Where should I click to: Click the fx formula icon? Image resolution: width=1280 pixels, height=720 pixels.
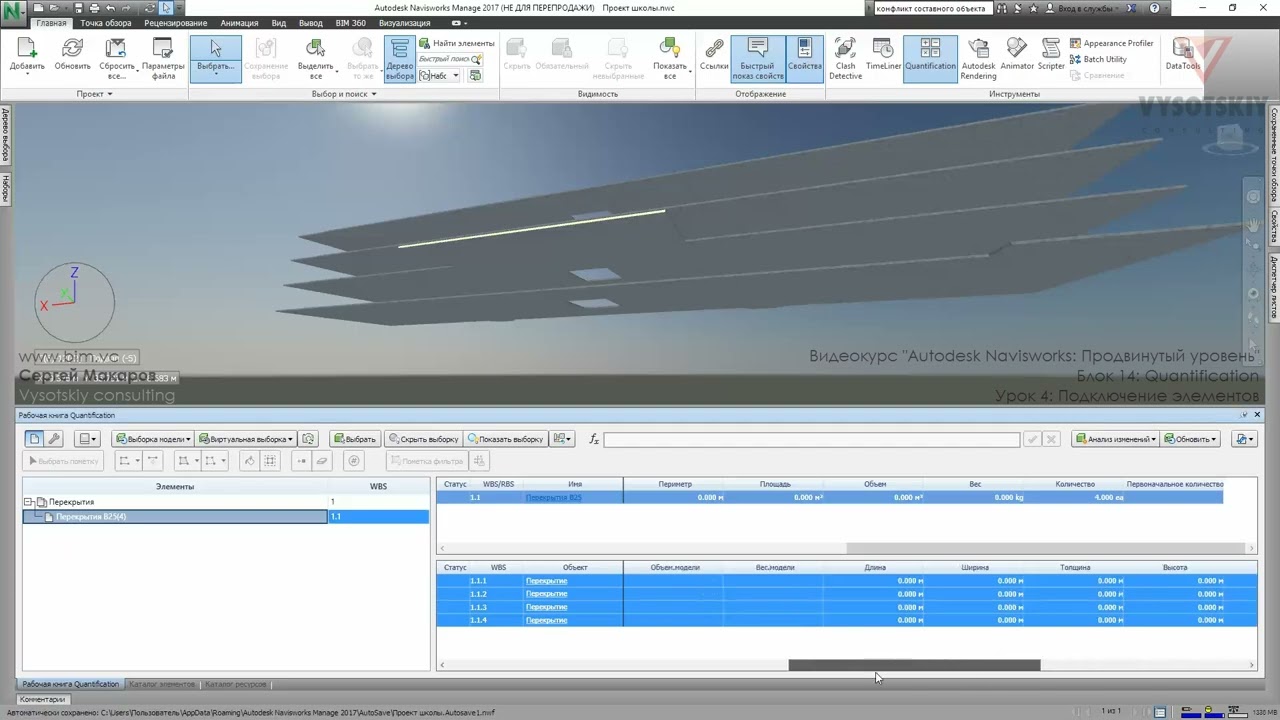(x=594, y=439)
